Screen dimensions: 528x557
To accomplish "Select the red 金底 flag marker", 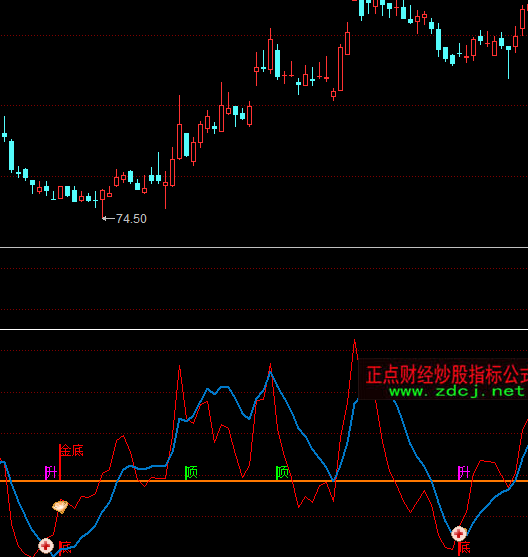I will tap(71, 461).
